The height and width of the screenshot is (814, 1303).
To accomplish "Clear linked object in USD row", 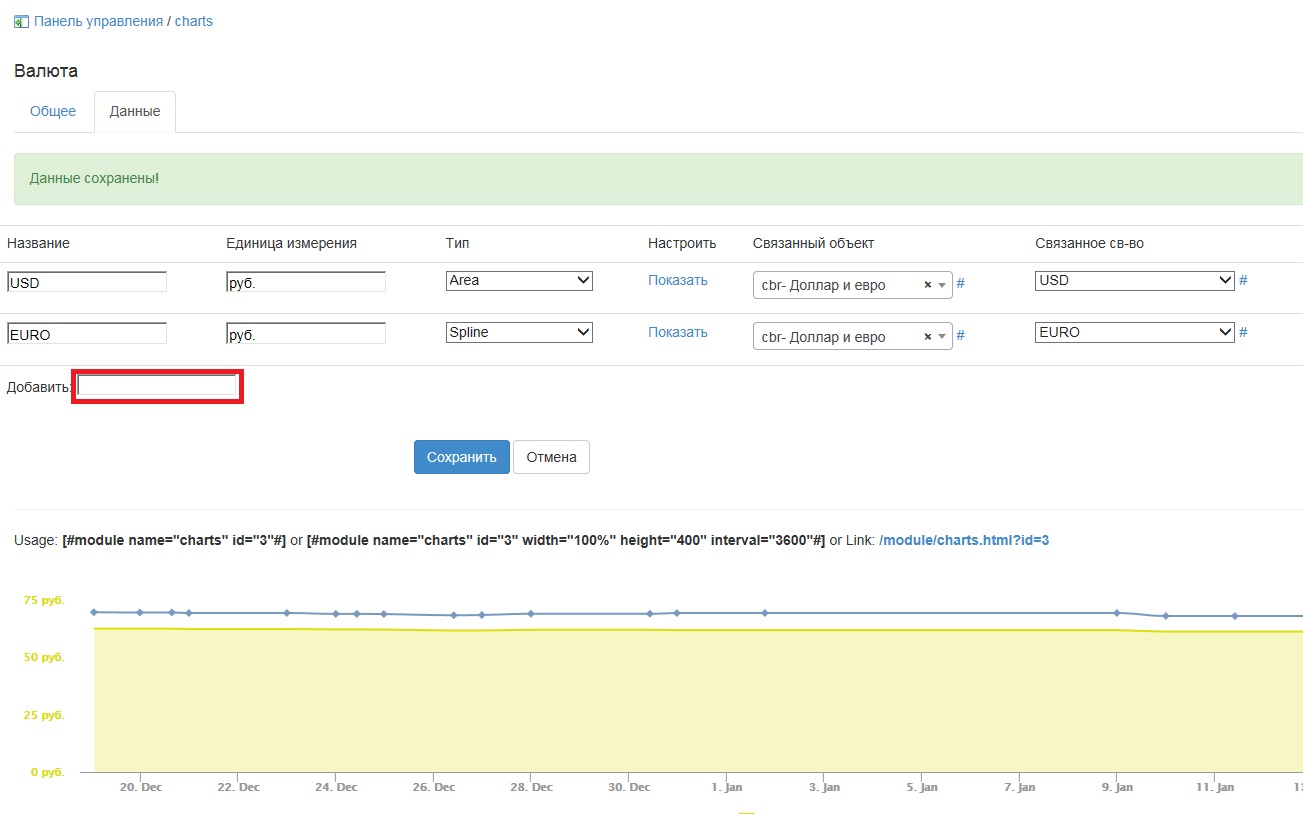I will click(x=927, y=285).
